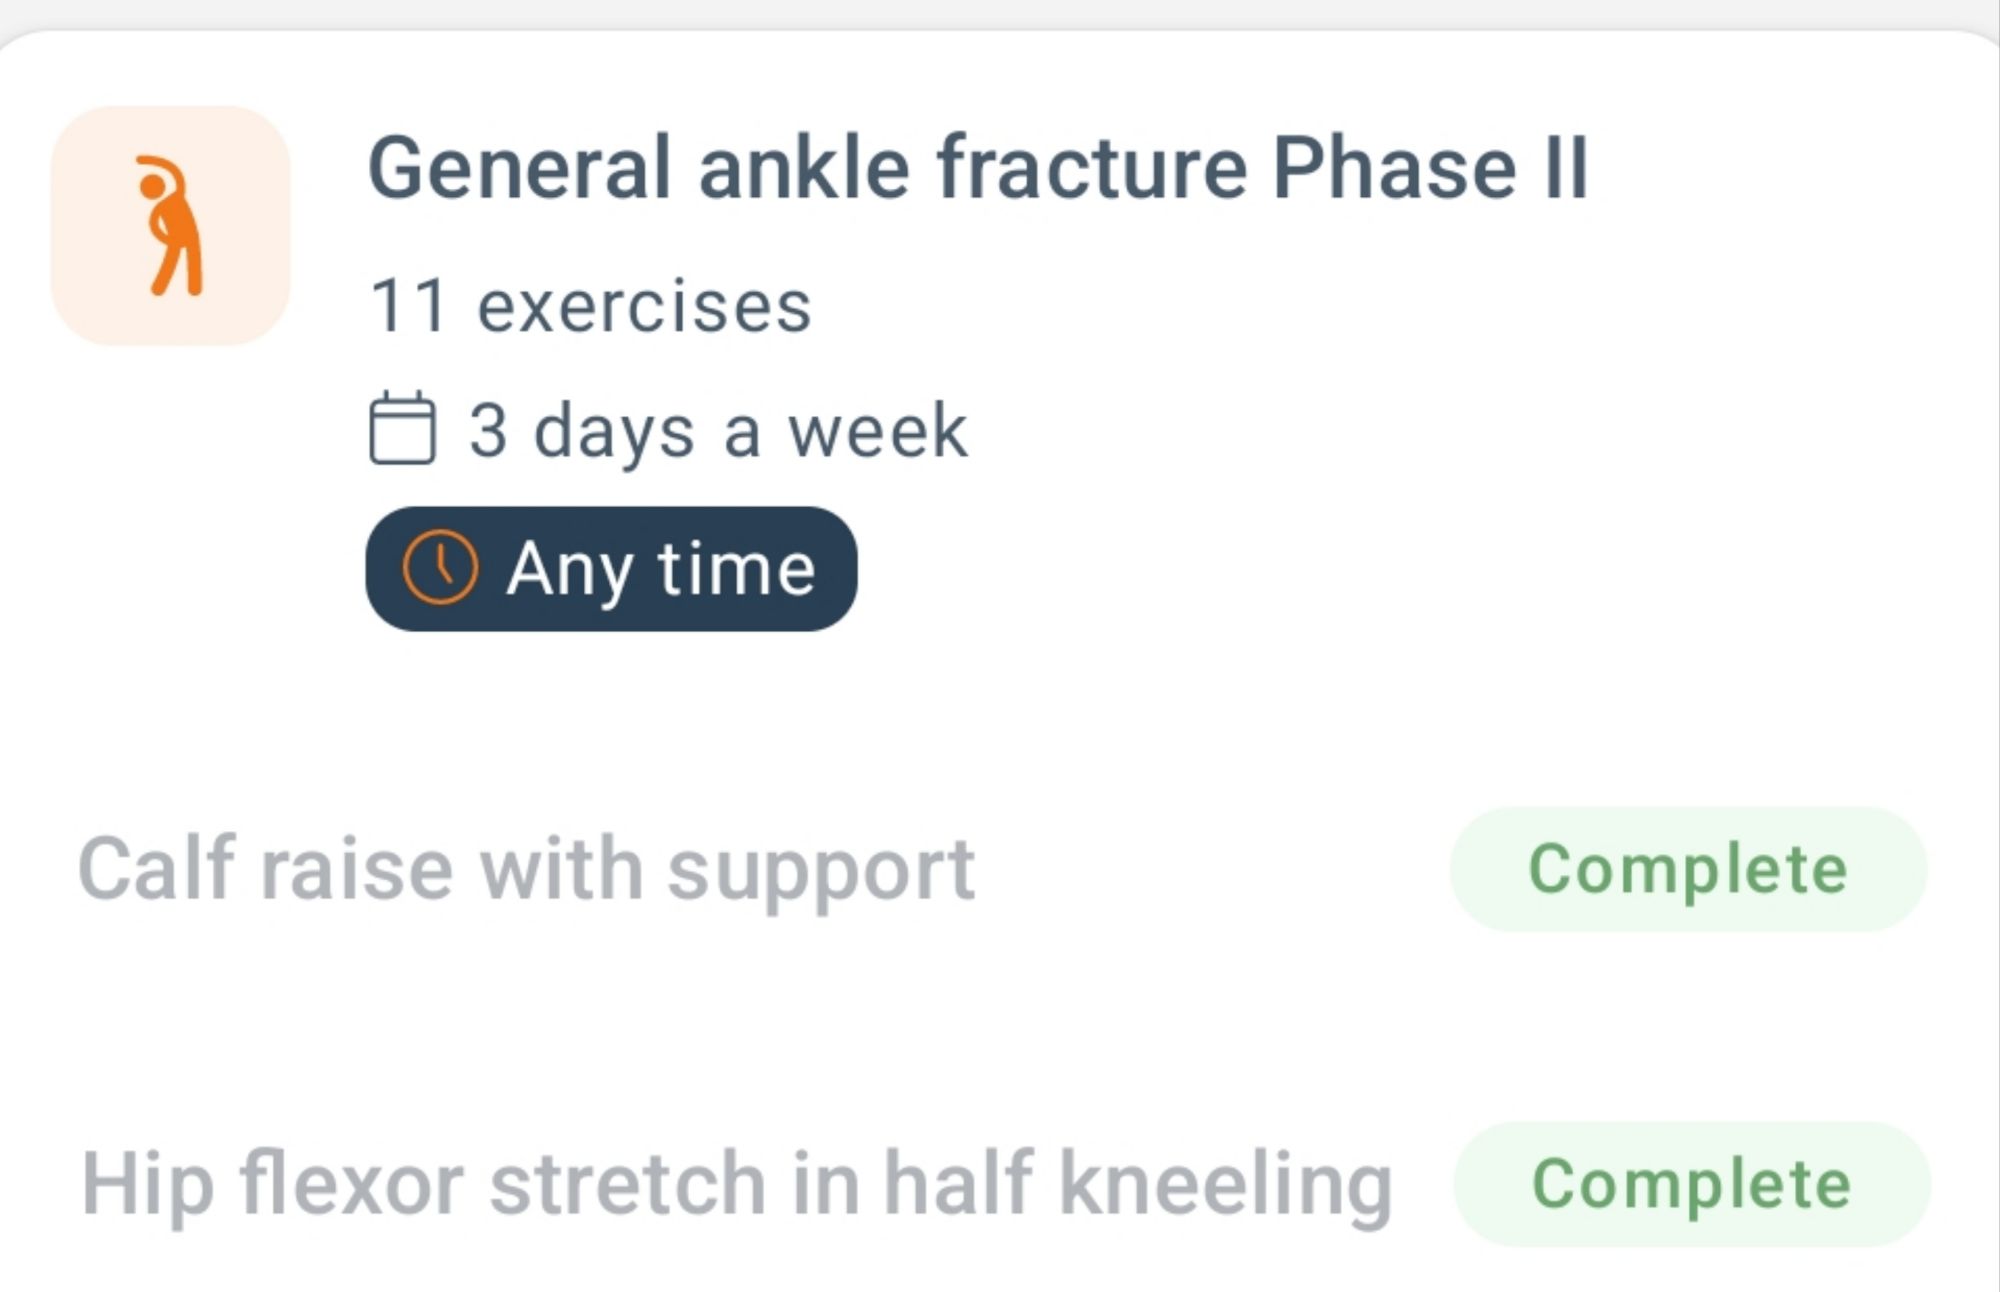Click the word Complete in the Hip flexor row
2000x1292 pixels.
(x=1691, y=1185)
